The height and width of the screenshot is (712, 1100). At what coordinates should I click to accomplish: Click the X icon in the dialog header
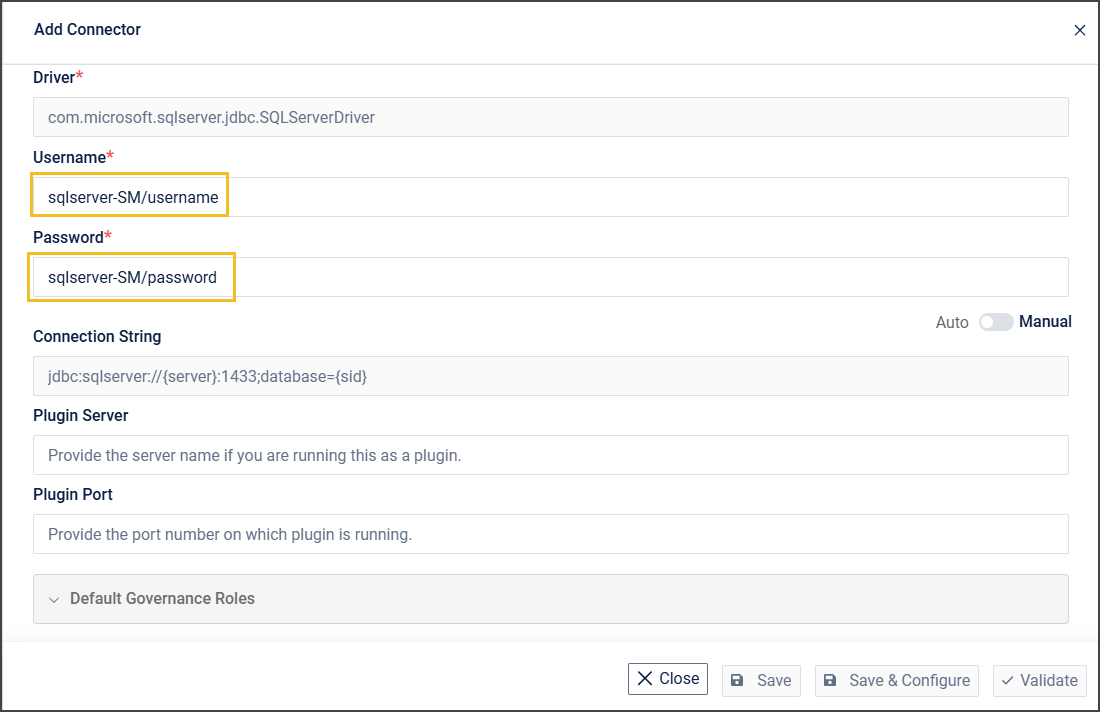point(1080,30)
